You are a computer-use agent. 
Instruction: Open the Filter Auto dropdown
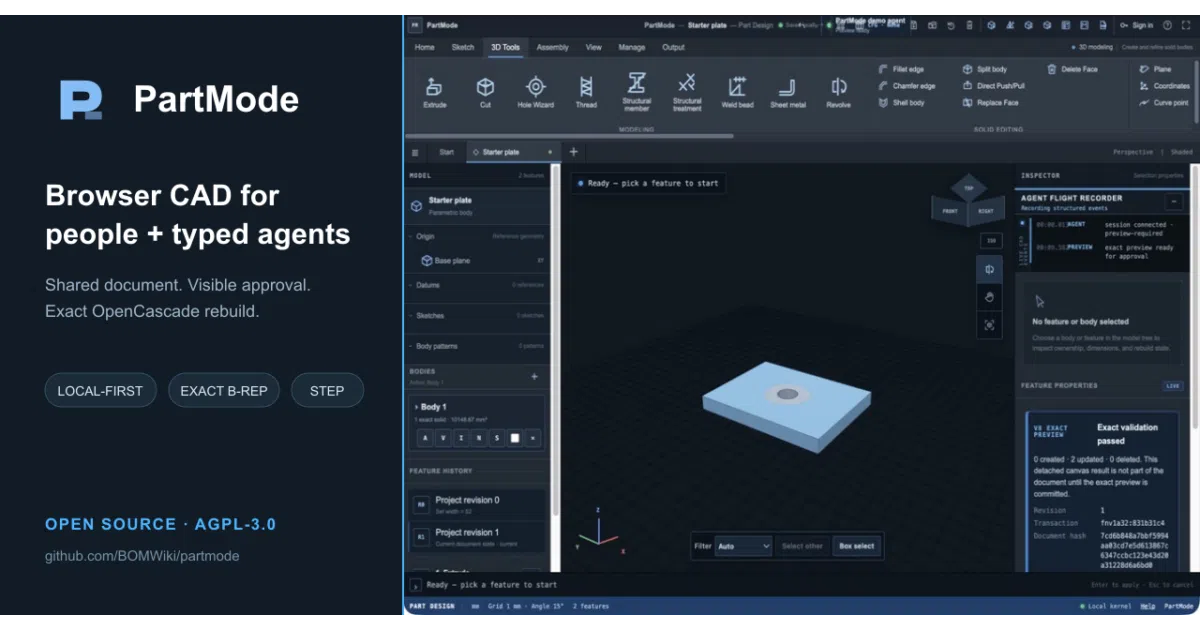[745, 546]
